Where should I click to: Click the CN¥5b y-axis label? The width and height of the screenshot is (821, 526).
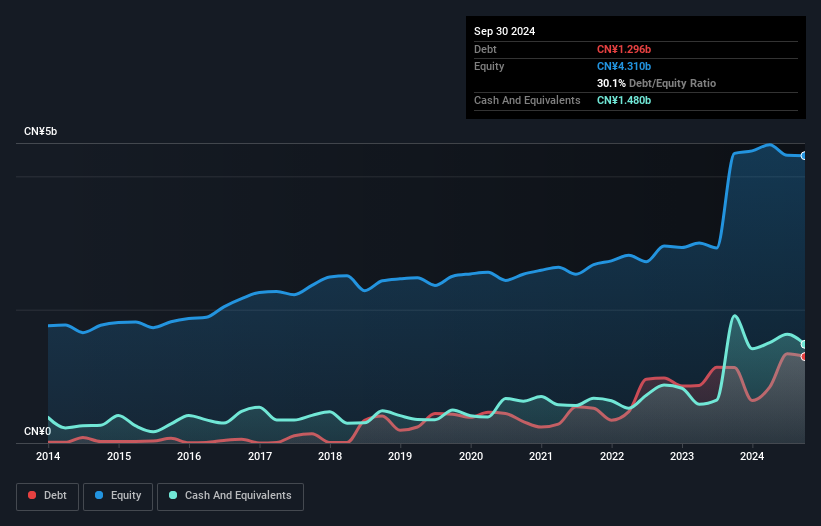(40, 131)
